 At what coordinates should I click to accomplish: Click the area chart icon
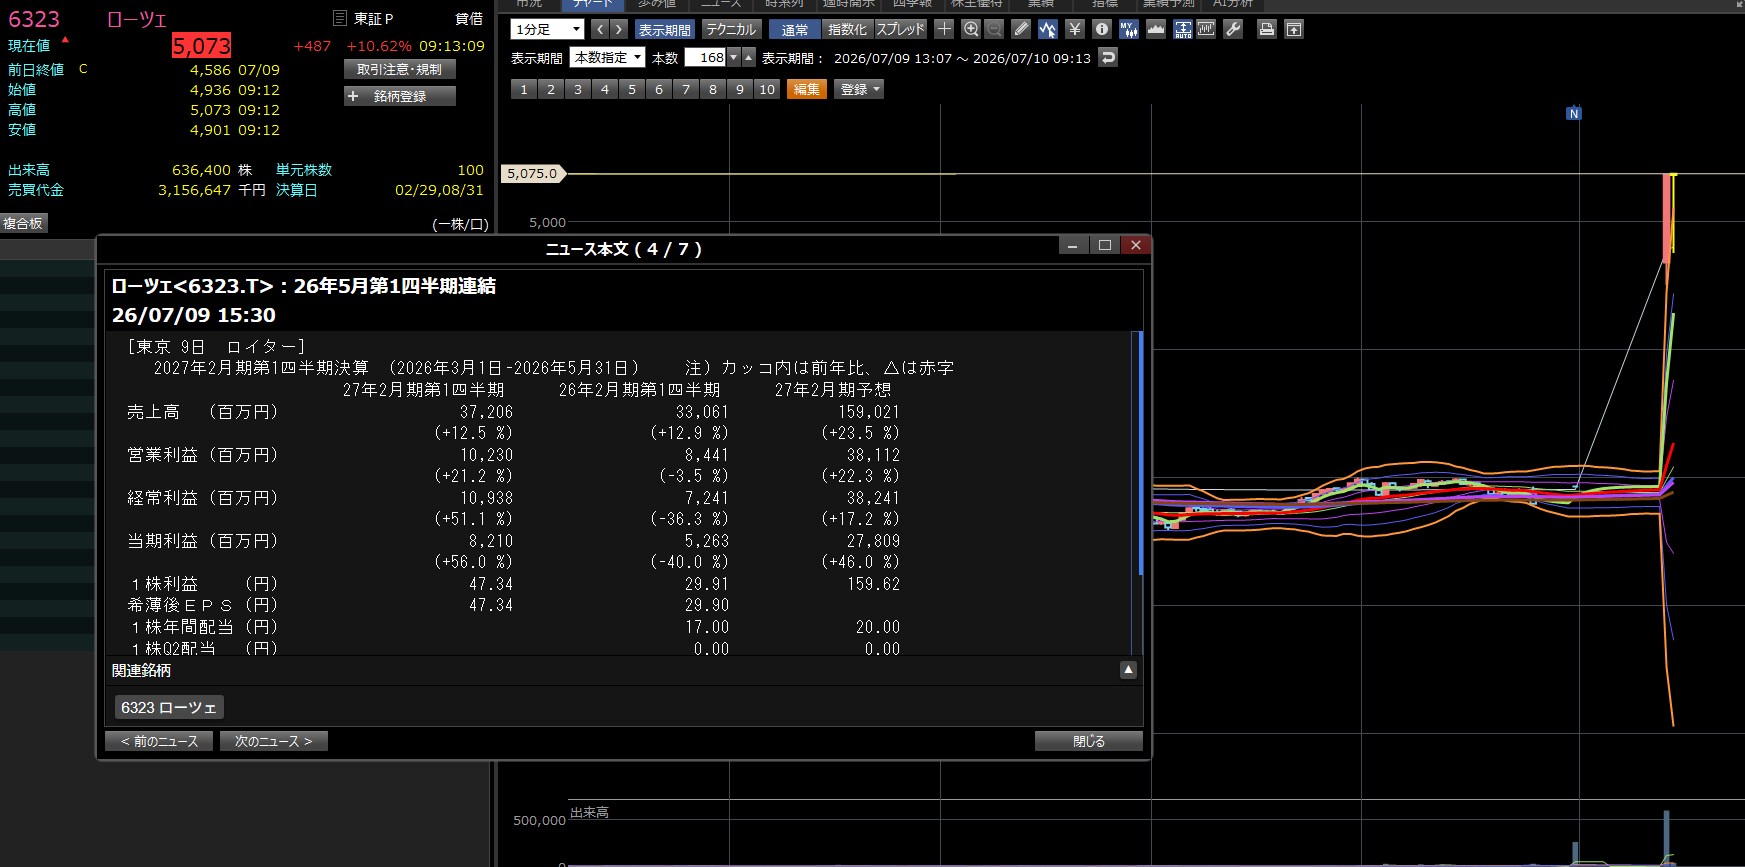tap(1156, 29)
